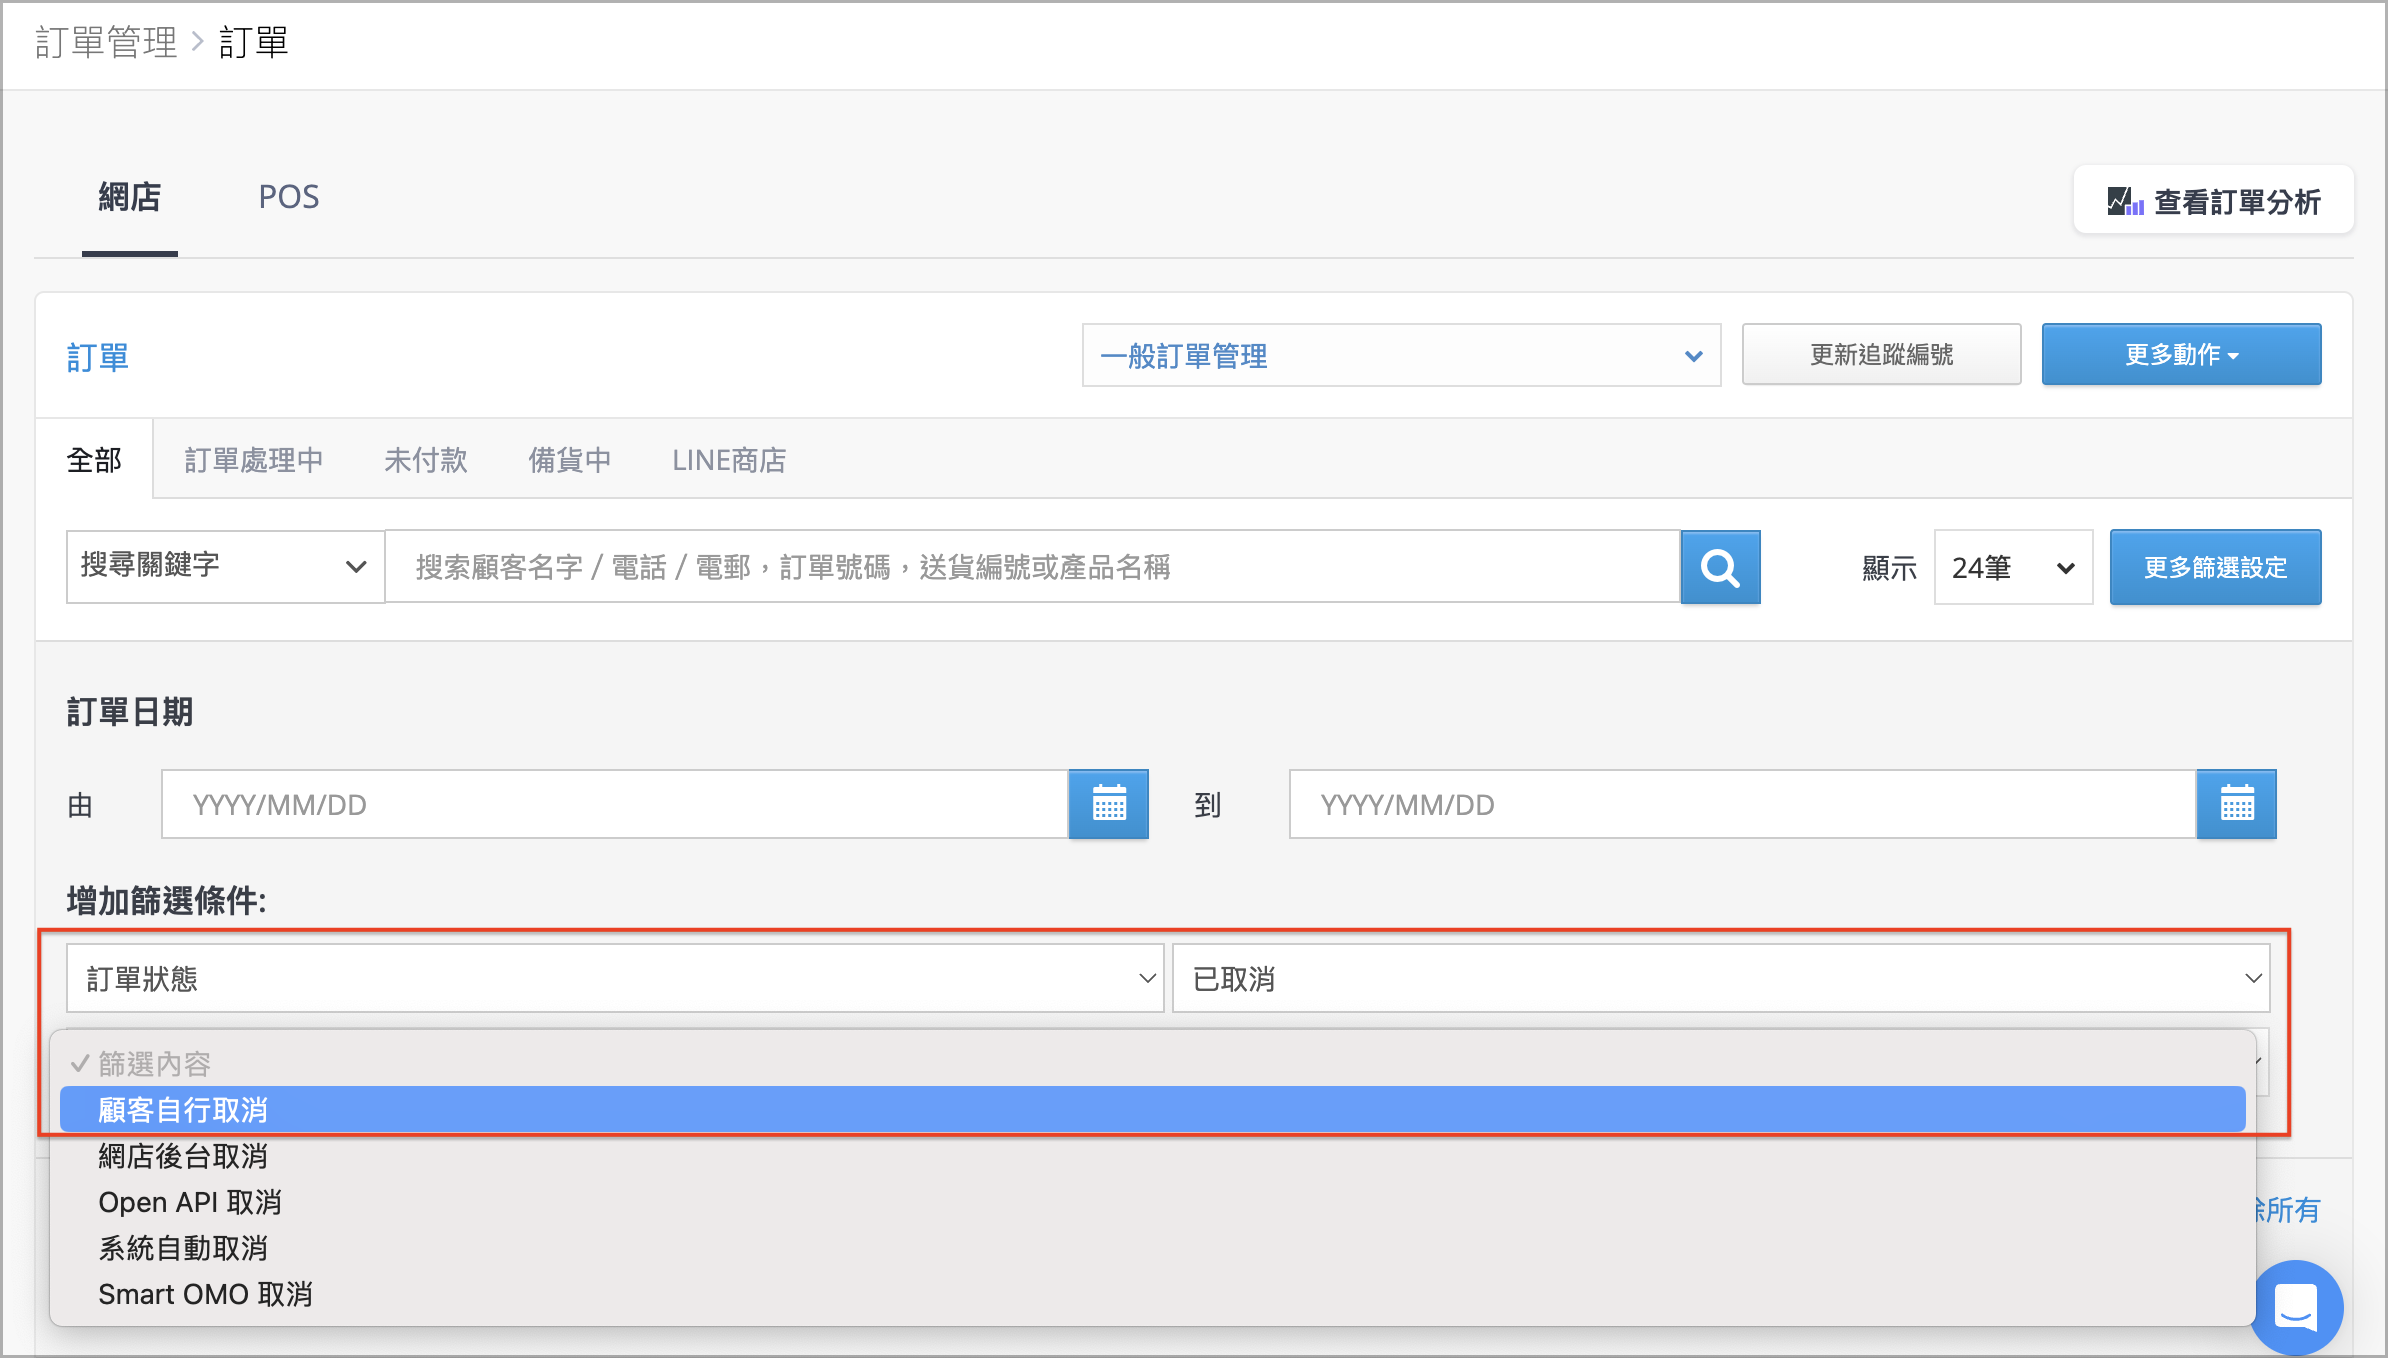This screenshot has width=2388, height=1358.
Task: Click the 到 end date input field
Action: 1743,804
